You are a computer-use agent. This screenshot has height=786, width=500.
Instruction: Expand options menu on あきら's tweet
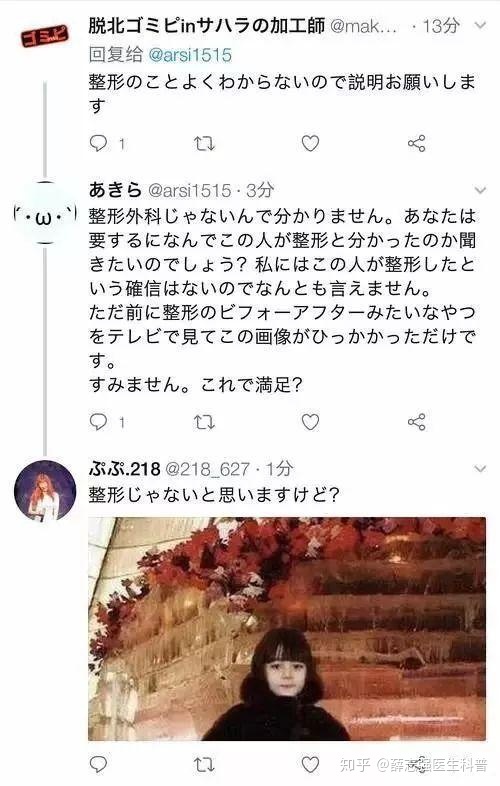click(480, 190)
